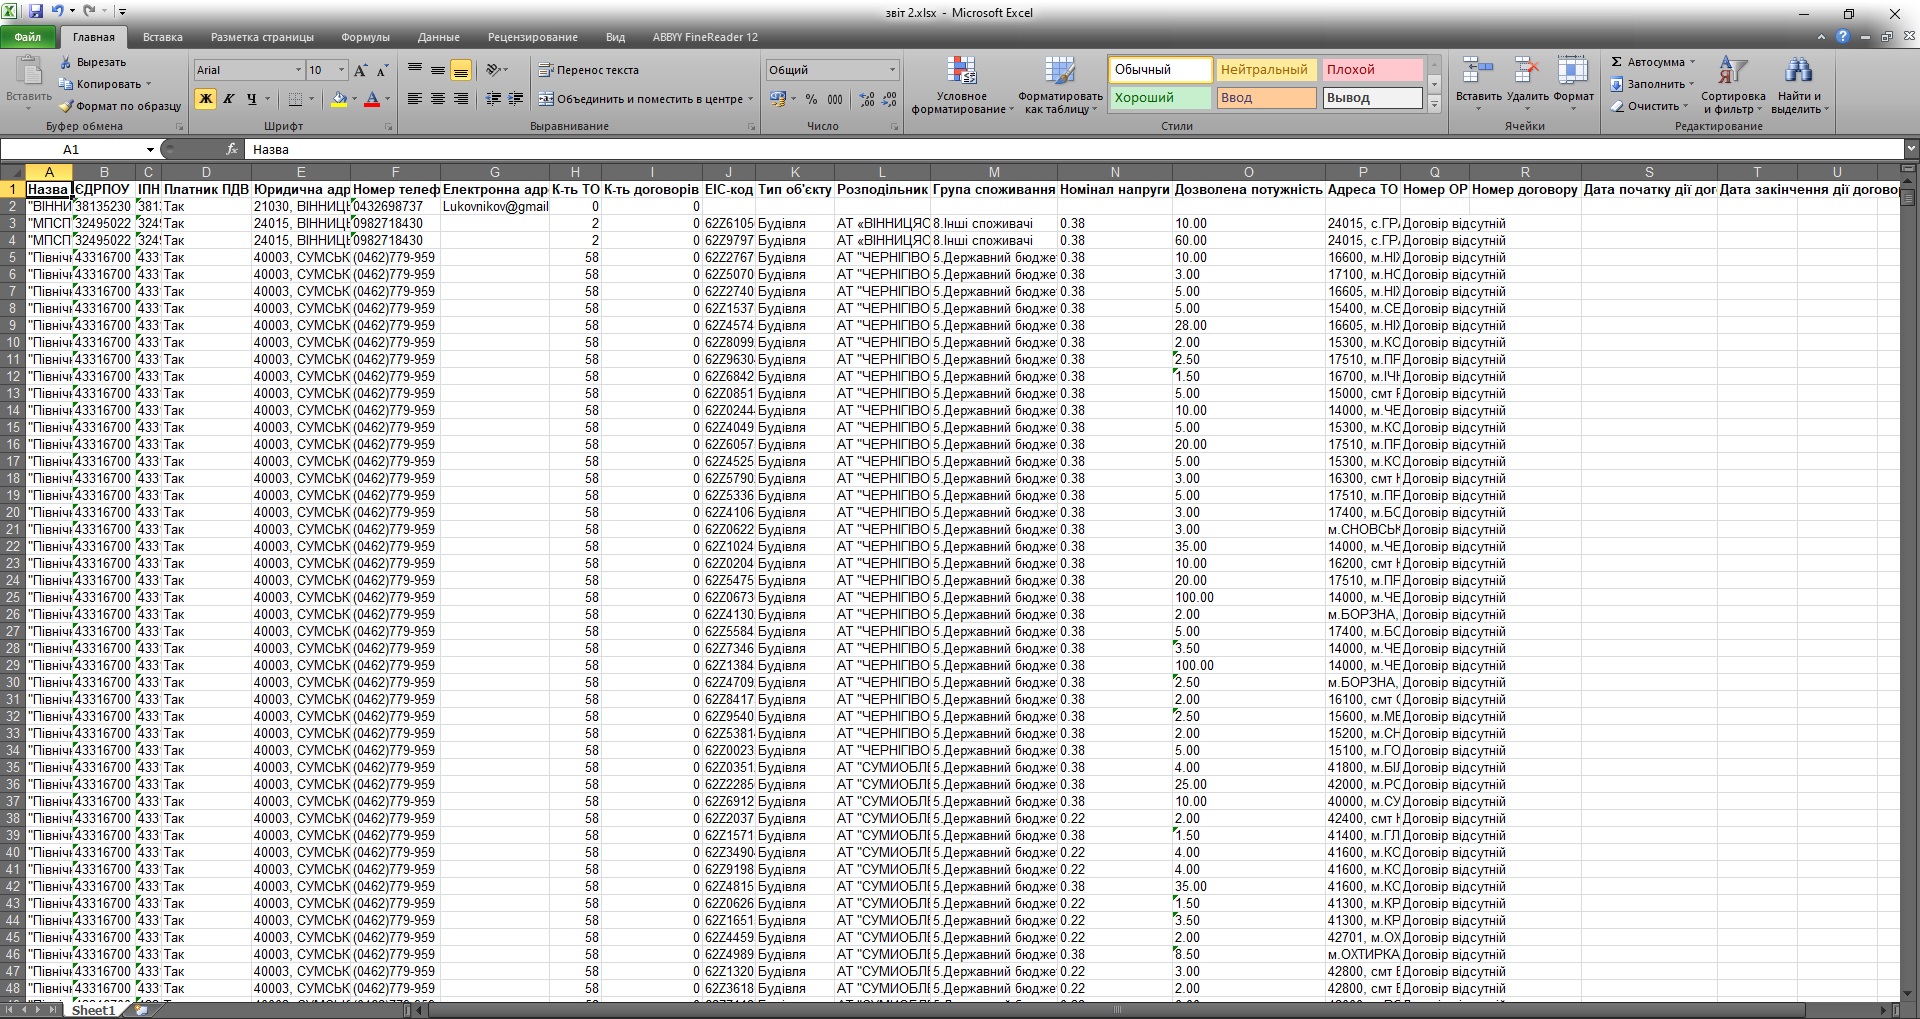Click the Find and Select binoculars icon
Image resolution: width=1920 pixels, height=1019 pixels.
(x=1798, y=71)
